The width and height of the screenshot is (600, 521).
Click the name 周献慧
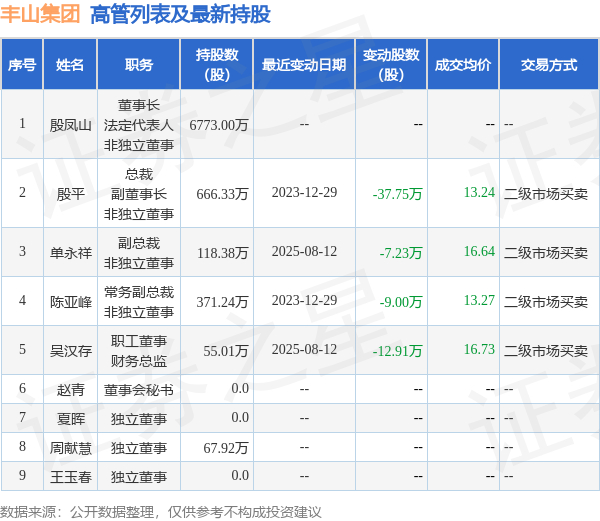(x=70, y=448)
